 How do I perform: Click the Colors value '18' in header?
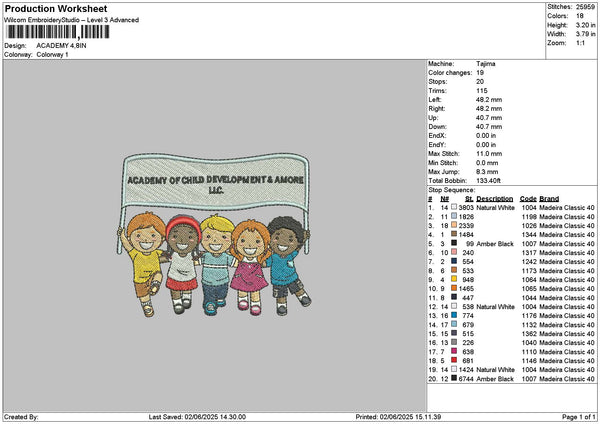point(580,16)
